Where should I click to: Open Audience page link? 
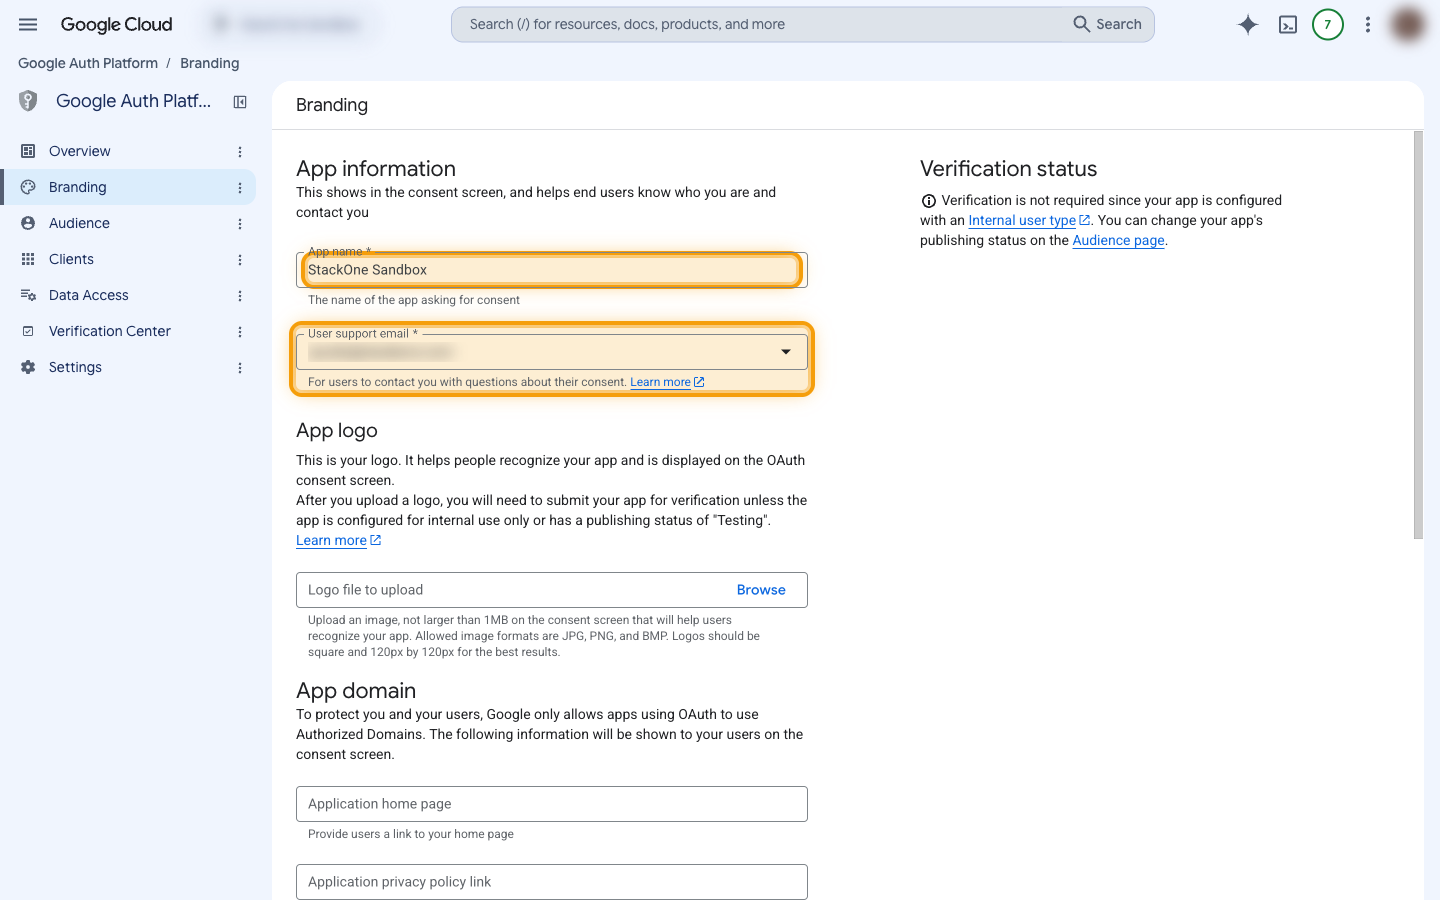point(1118,240)
